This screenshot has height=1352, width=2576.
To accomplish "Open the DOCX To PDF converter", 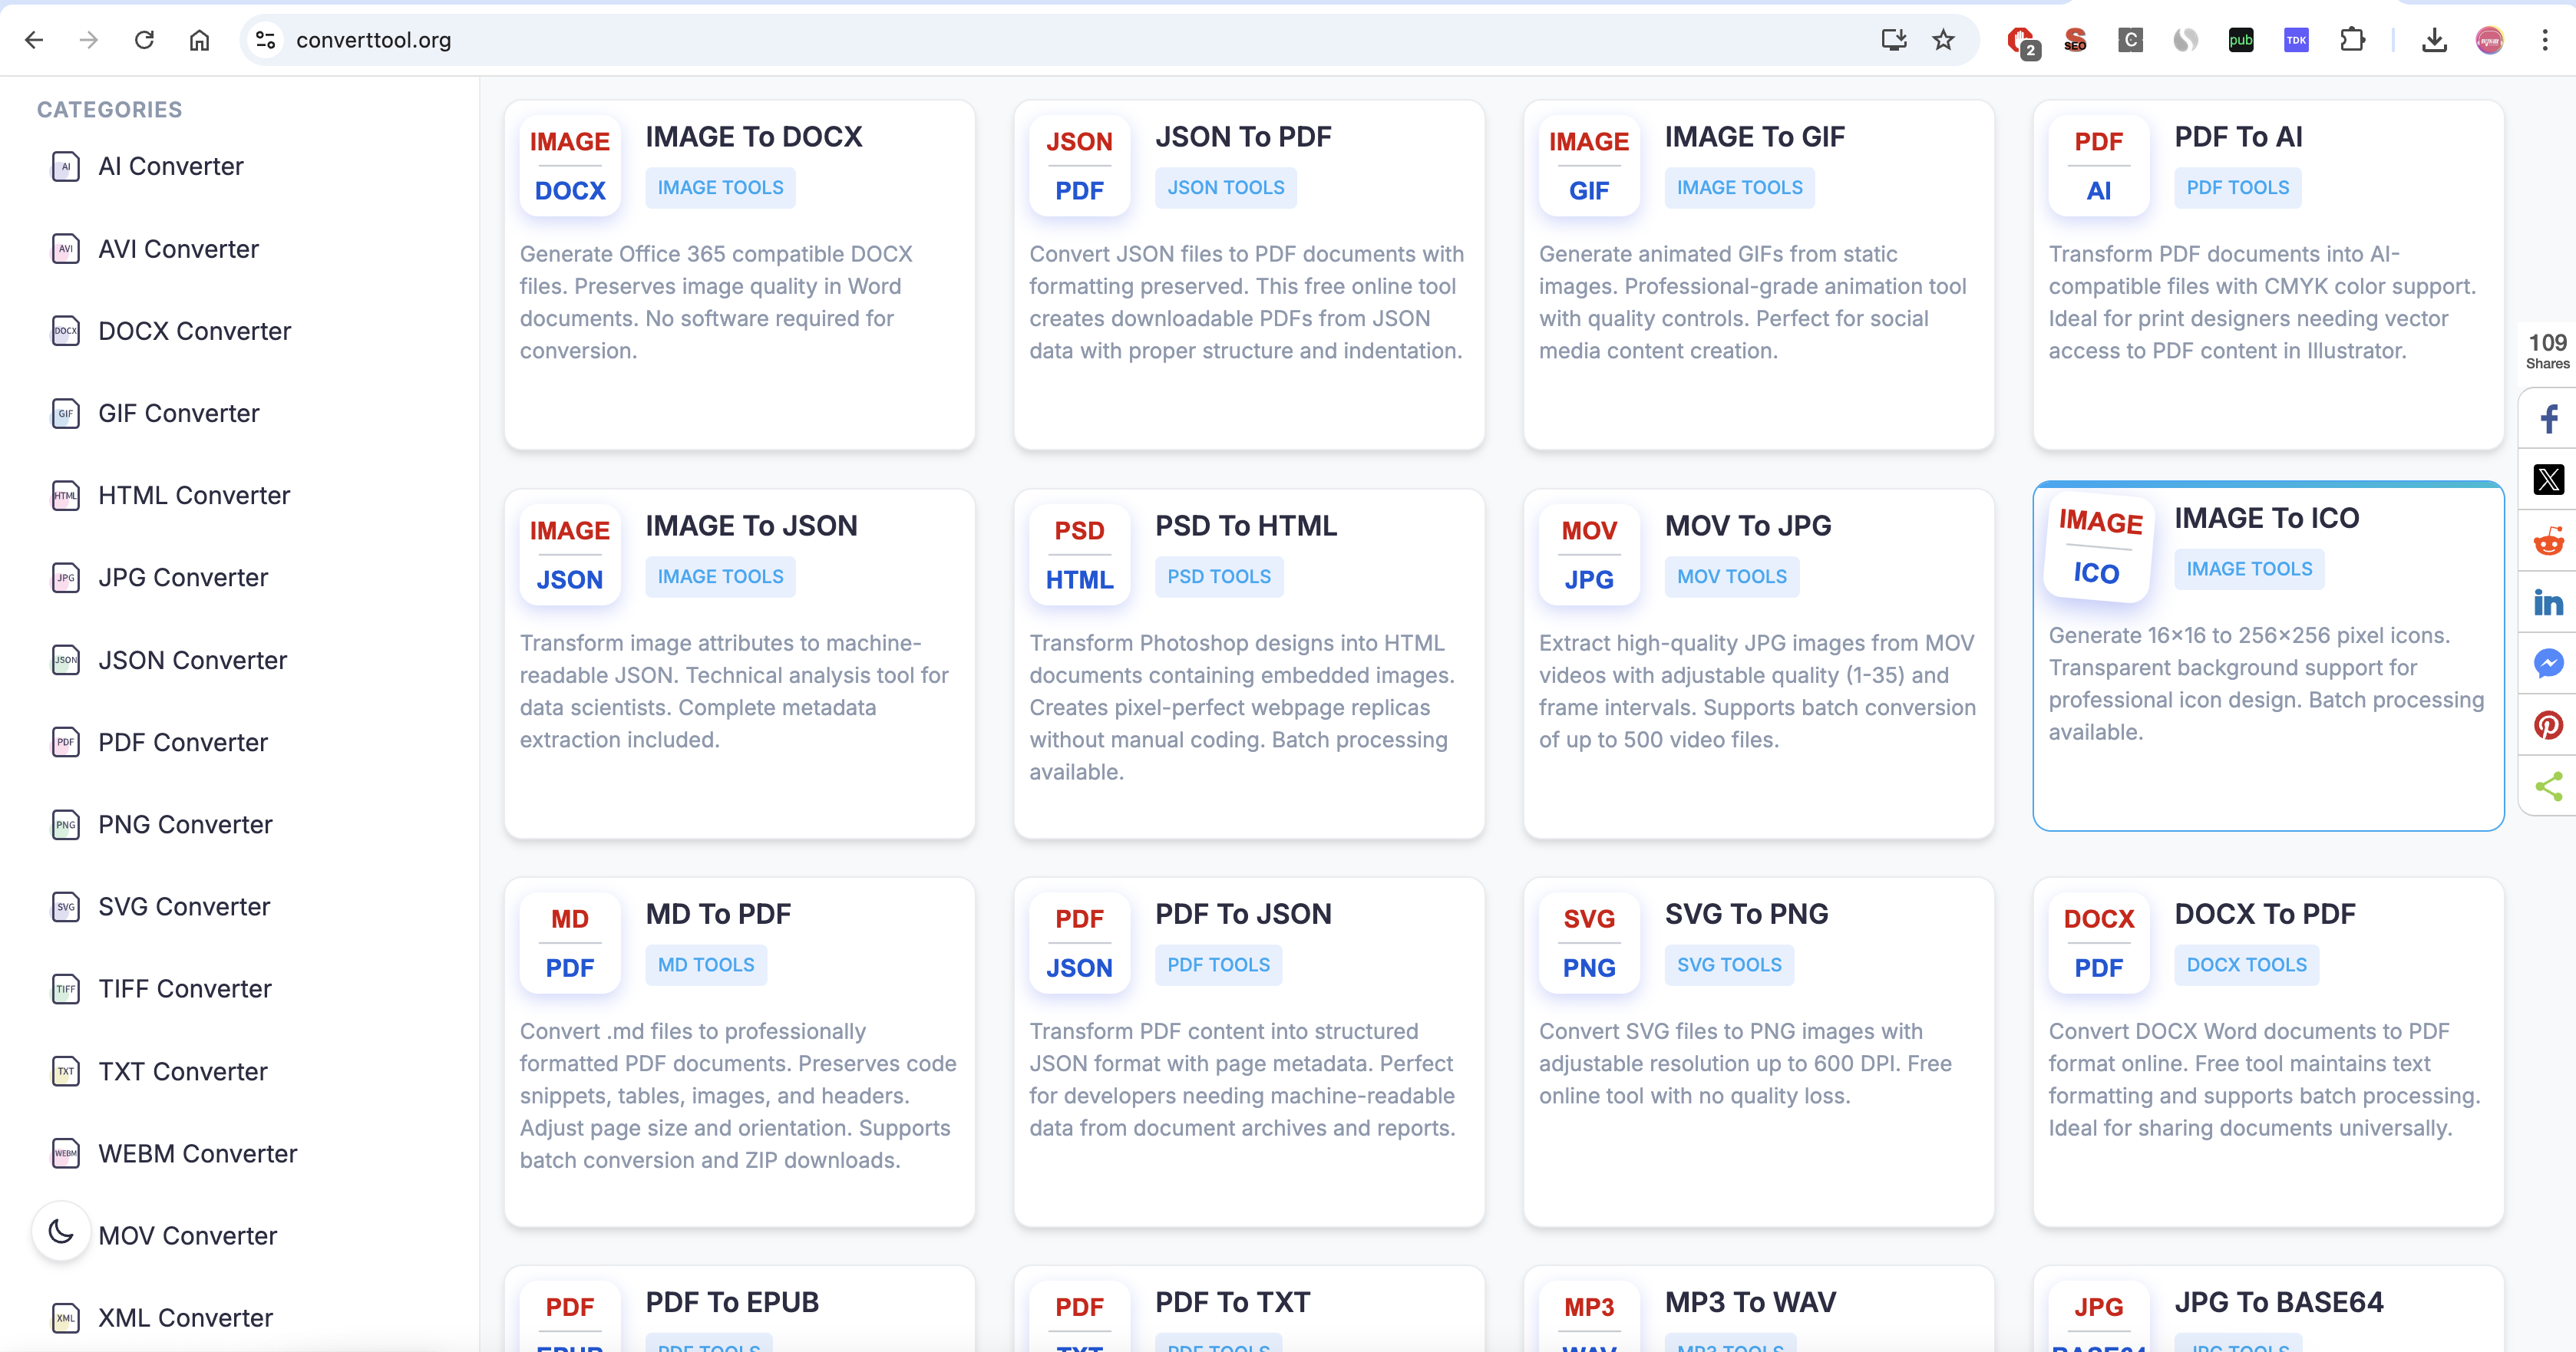I will click(2264, 914).
